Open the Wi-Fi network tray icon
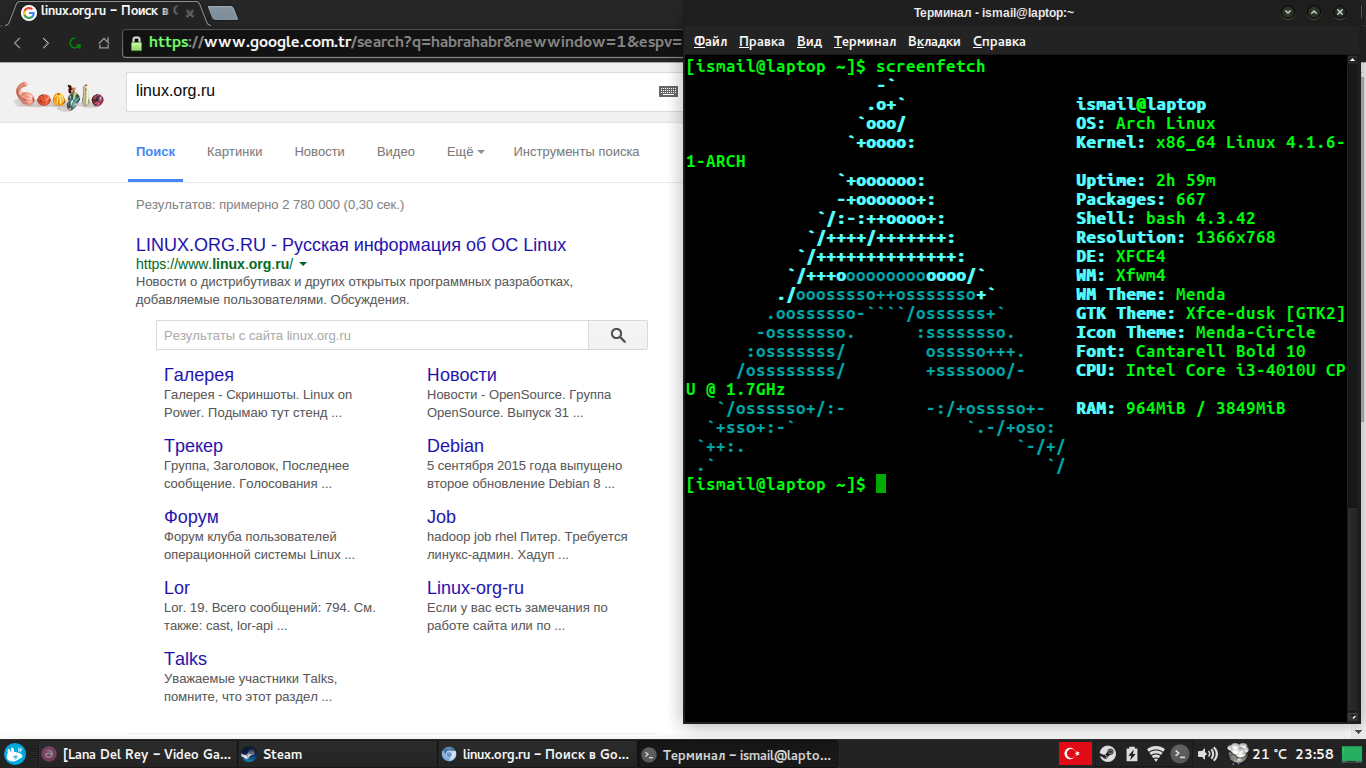1366x768 pixels. (x=1156, y=754)
